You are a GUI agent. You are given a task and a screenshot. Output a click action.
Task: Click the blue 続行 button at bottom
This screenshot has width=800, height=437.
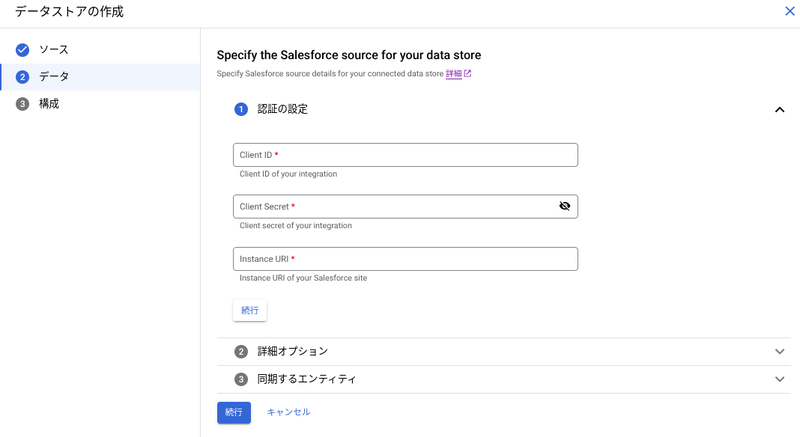234,413
